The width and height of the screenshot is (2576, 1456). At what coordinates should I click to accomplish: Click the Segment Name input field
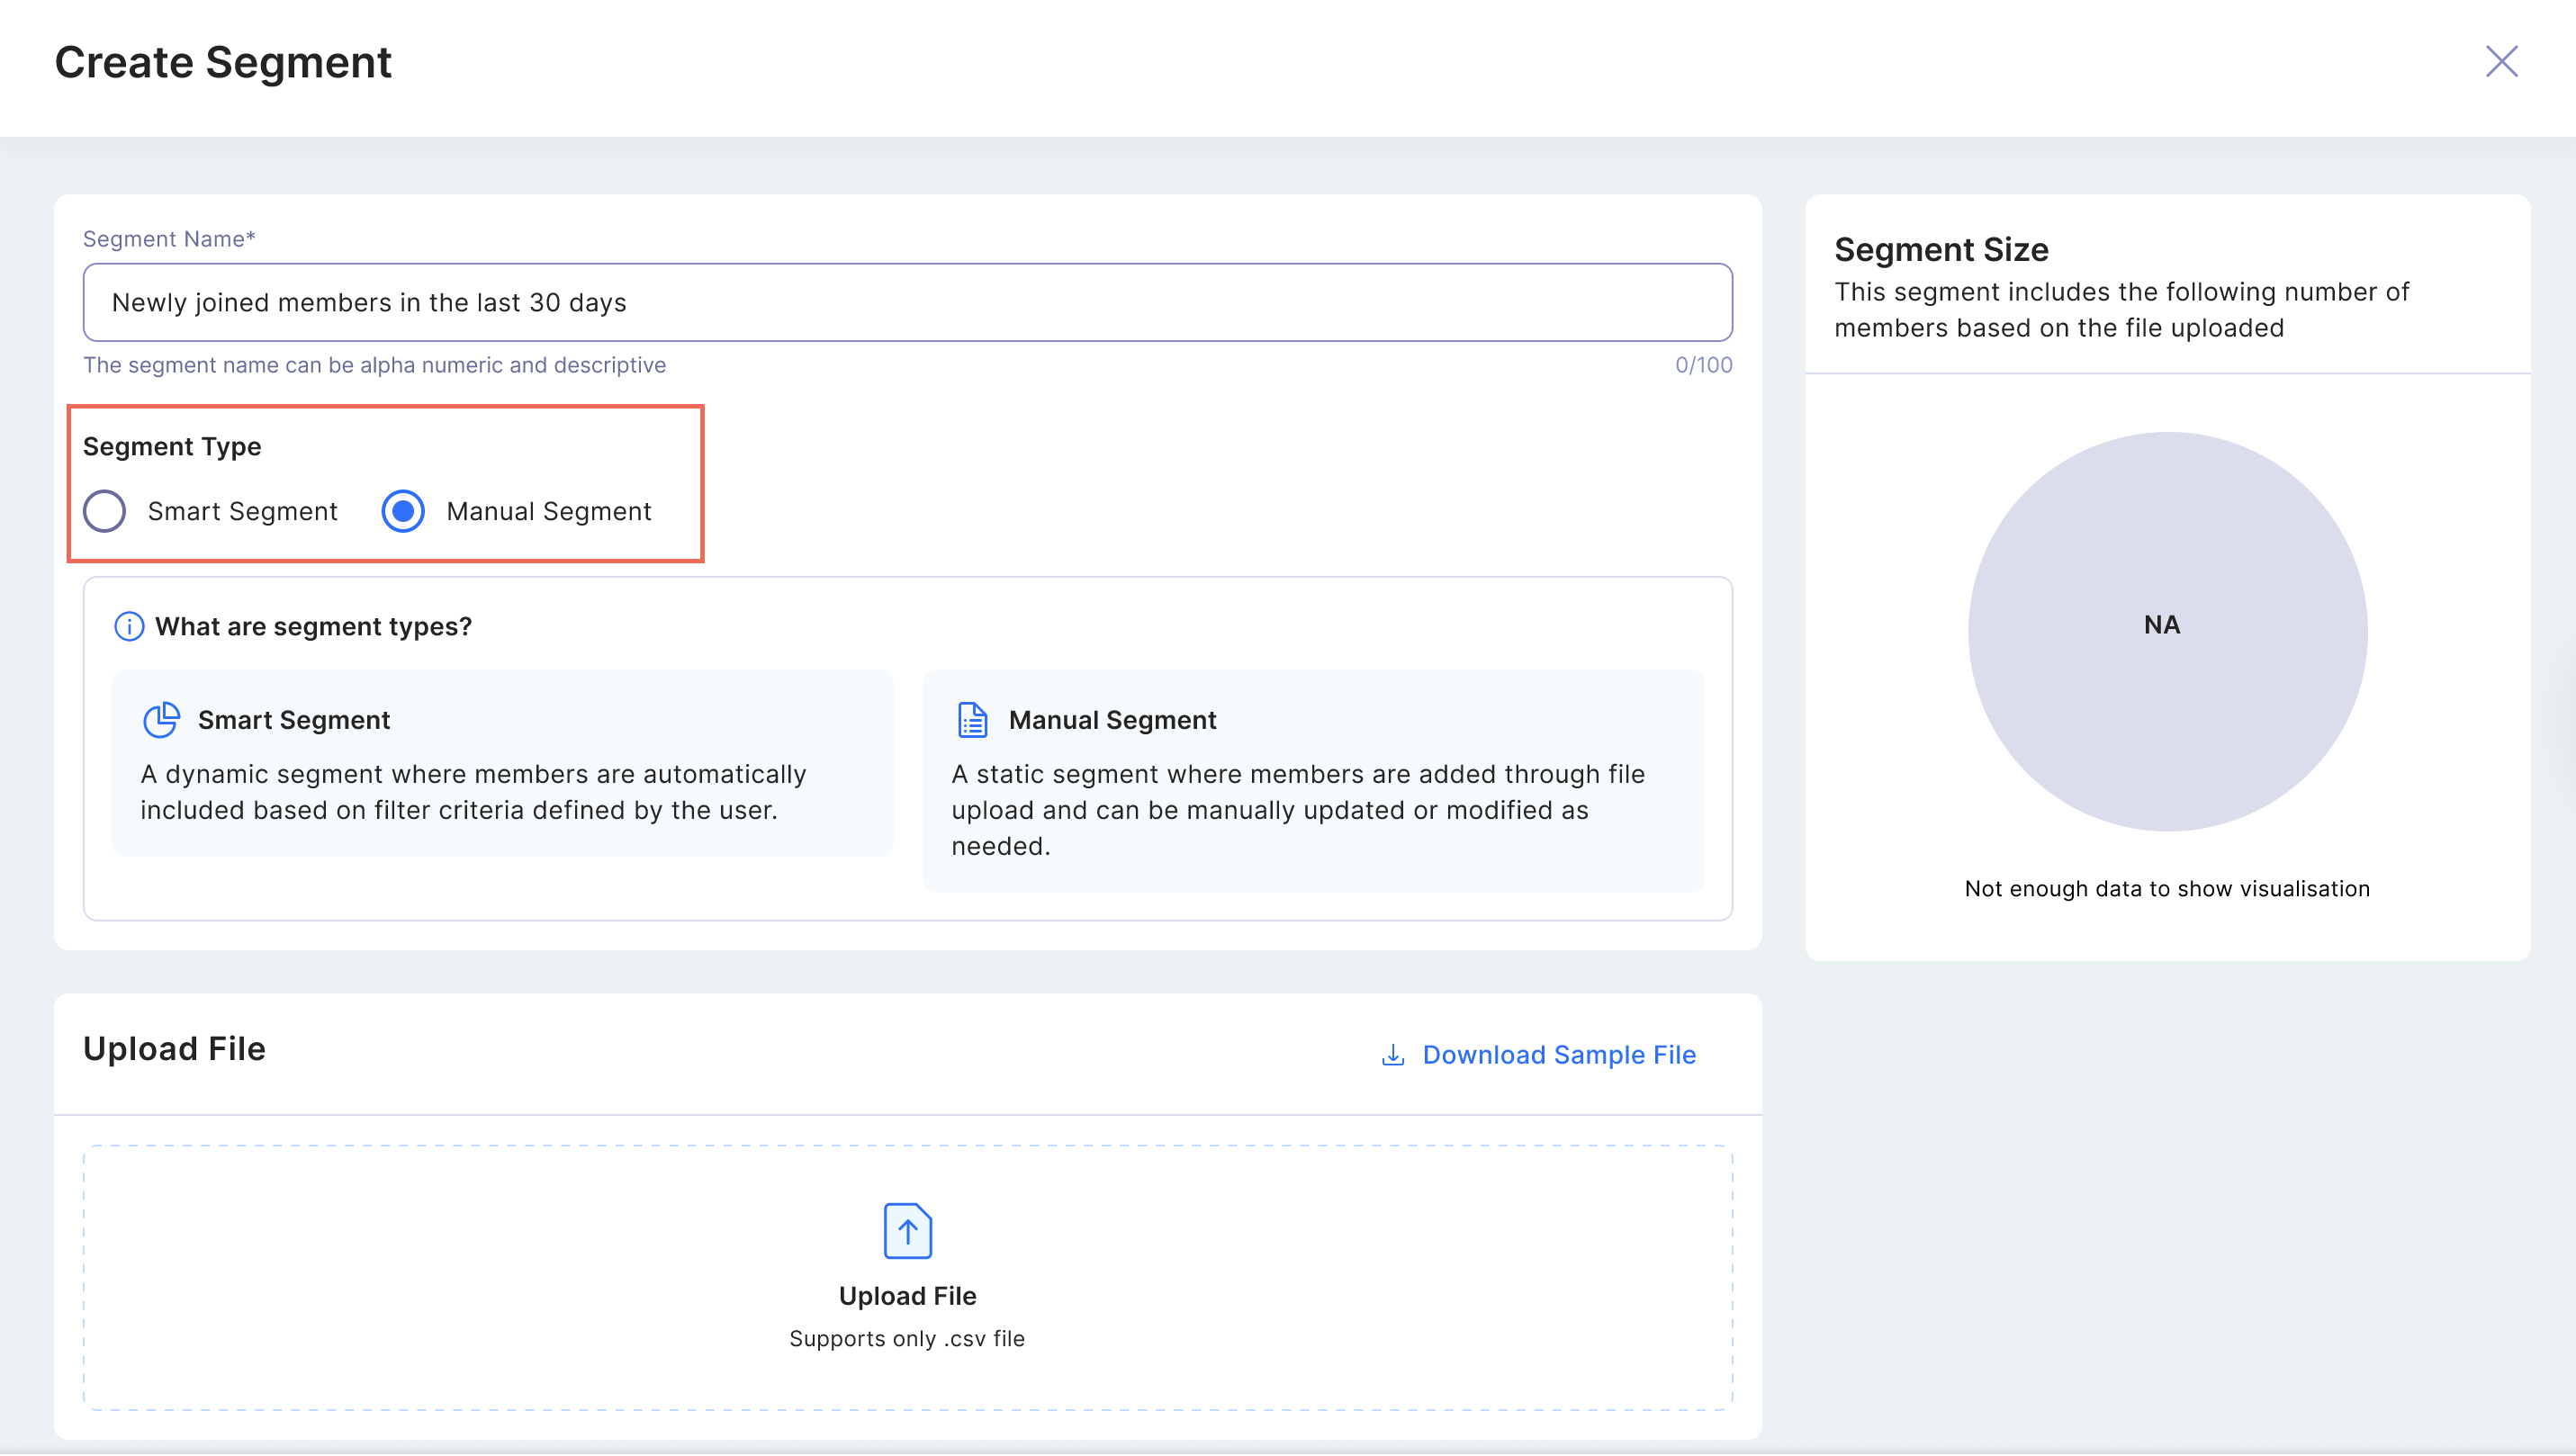(x=907, y=302)
